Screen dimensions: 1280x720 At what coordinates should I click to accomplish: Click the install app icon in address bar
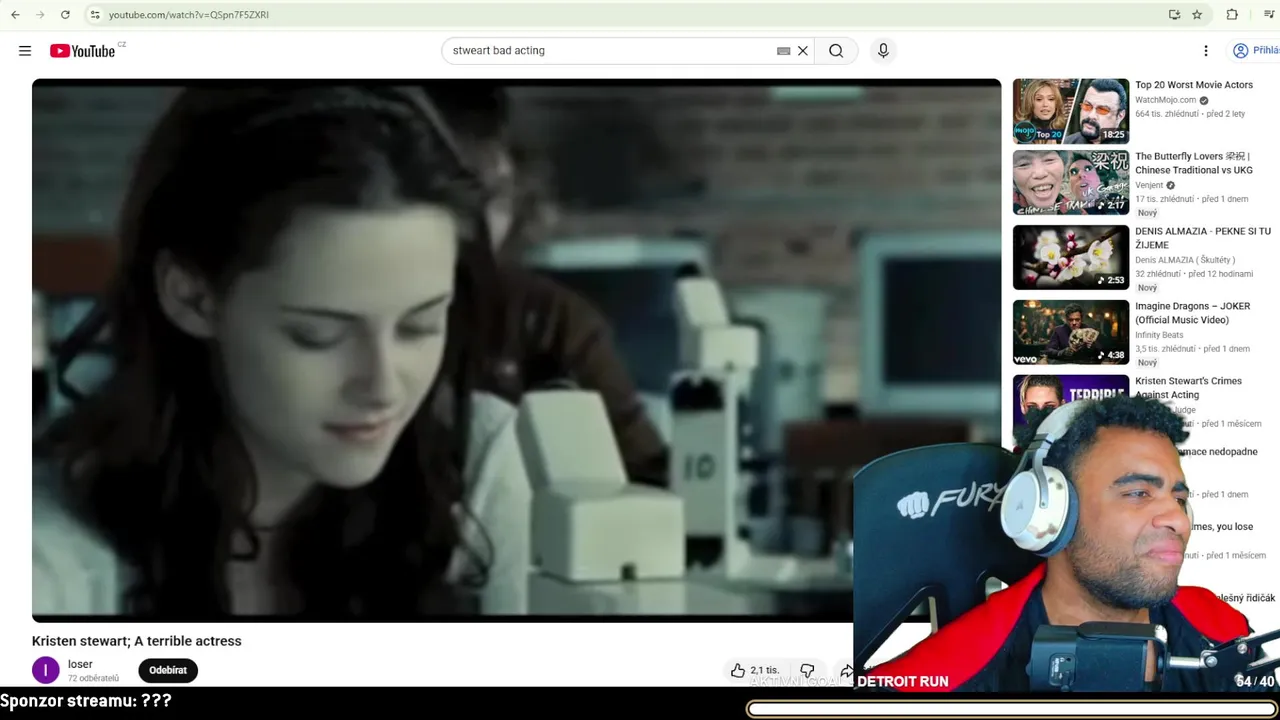[1174, 15]
